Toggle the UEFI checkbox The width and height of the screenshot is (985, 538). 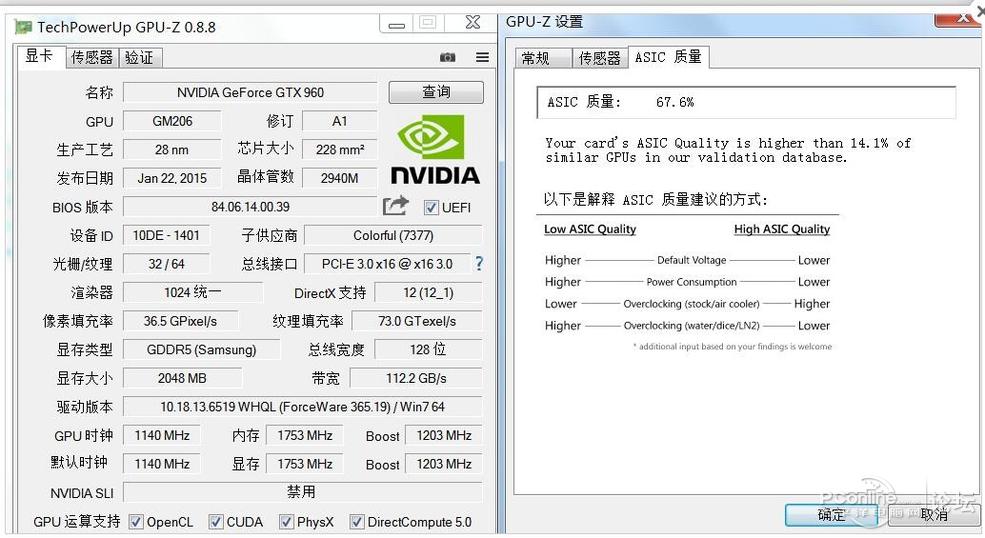tap(431, 207)
